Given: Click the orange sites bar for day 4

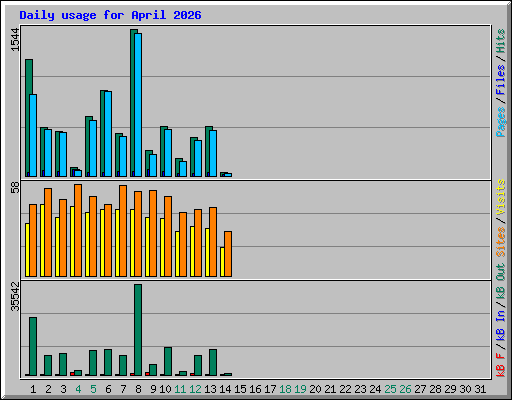Looking at the screenshot, I should point(78,230).
